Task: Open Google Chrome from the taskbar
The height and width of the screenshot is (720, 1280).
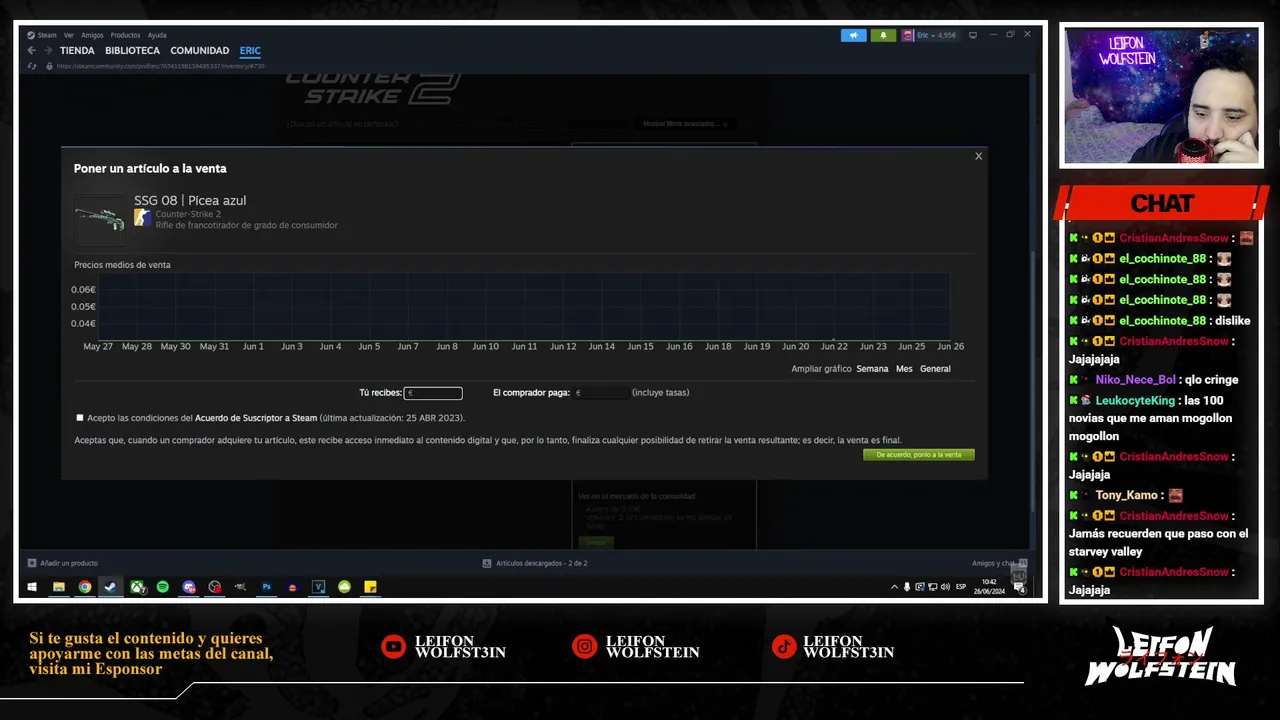Action: pyautogui.click(x=85, y=587)
